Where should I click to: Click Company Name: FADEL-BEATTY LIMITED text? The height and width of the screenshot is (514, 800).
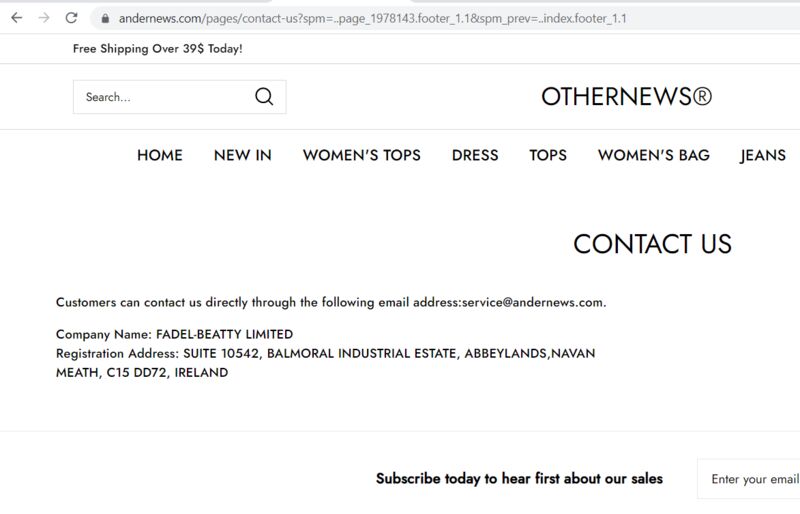(x=174, y=334)
